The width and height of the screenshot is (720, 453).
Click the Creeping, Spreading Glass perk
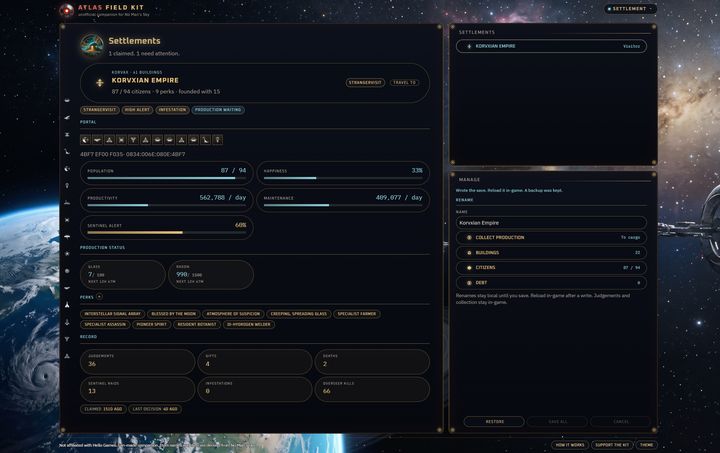coord(299,314)
